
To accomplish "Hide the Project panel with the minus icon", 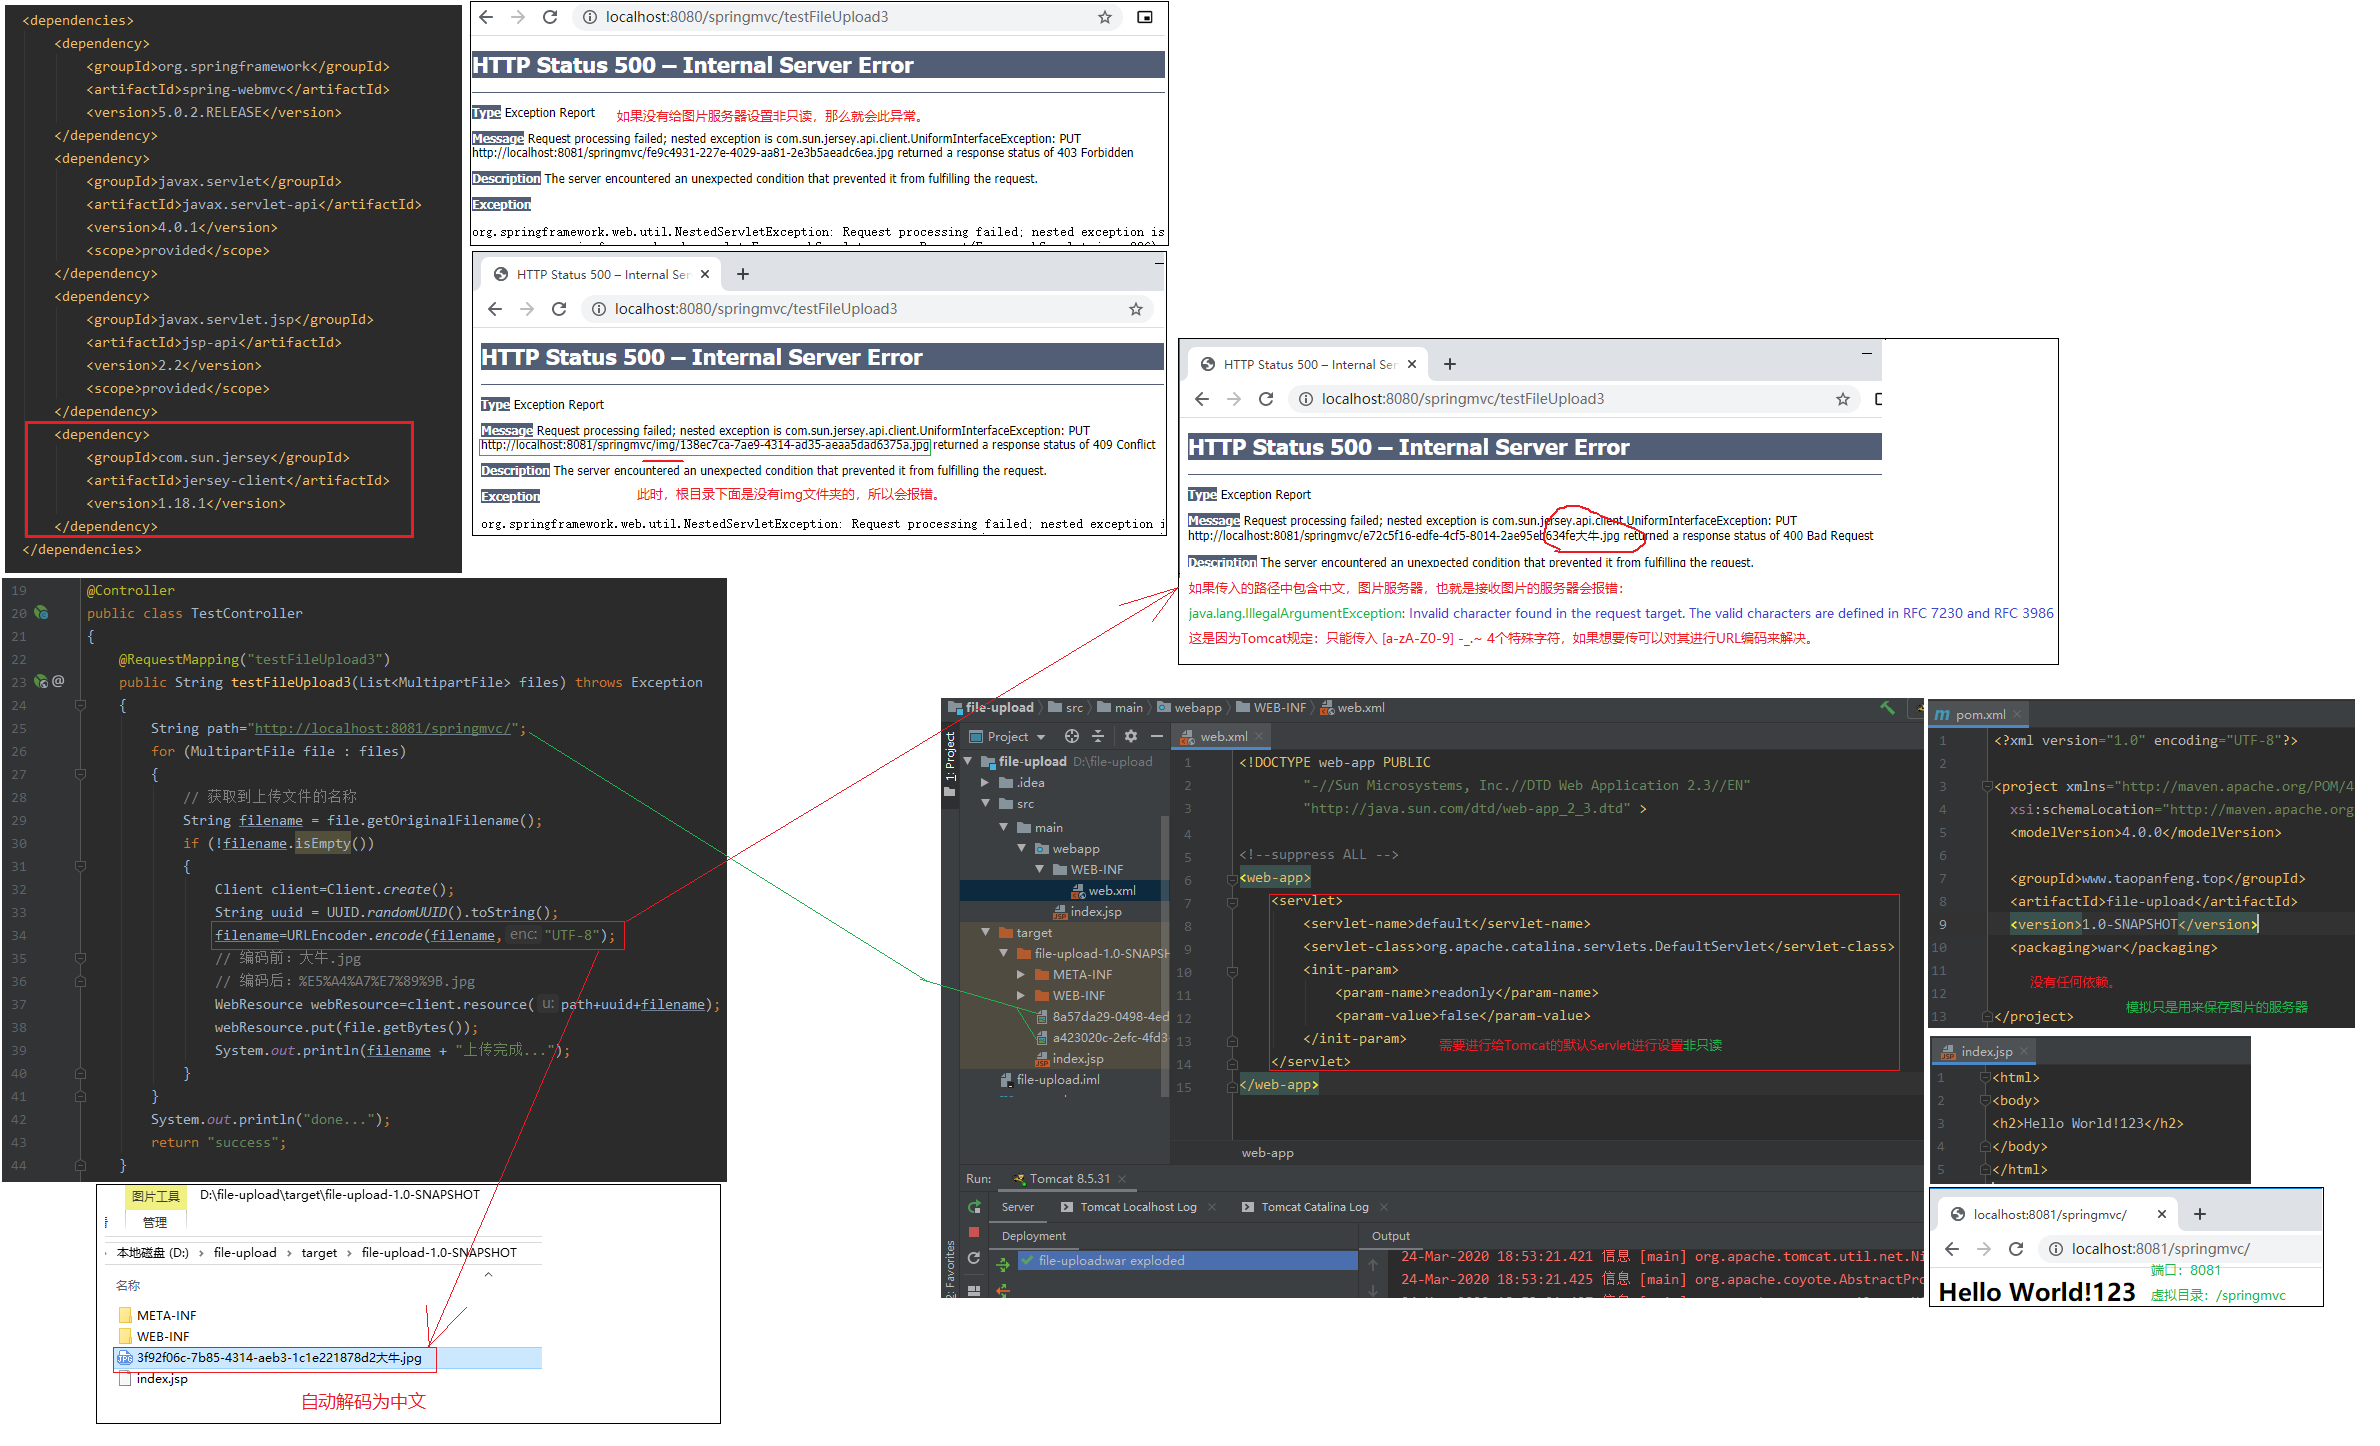I will click(1157, 736).
